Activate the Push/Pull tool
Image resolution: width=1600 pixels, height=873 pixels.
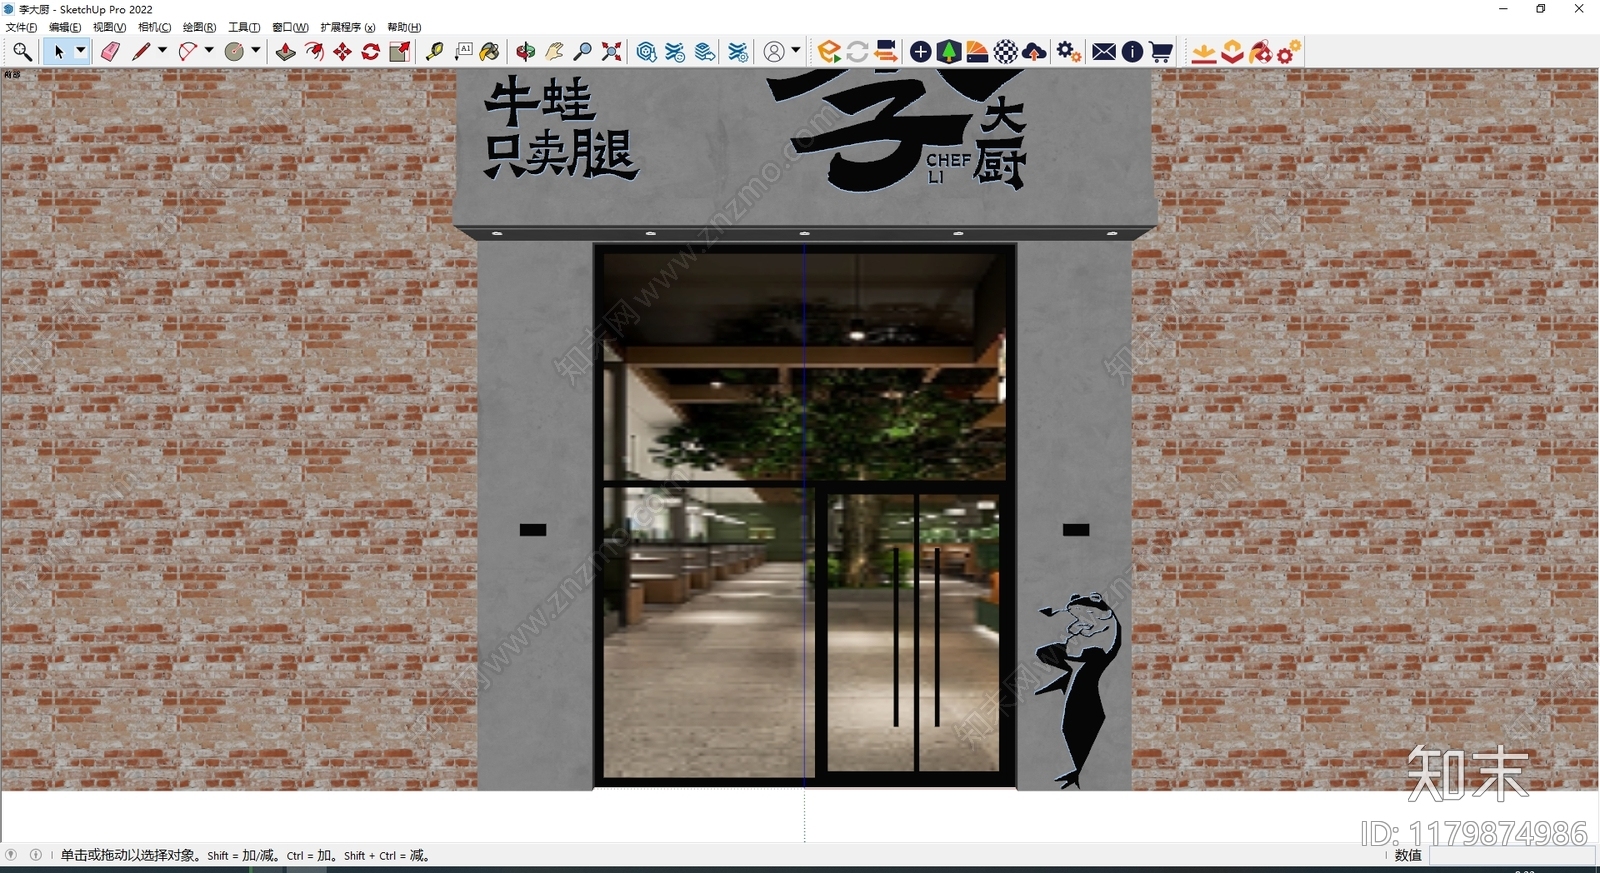(286, 52)
